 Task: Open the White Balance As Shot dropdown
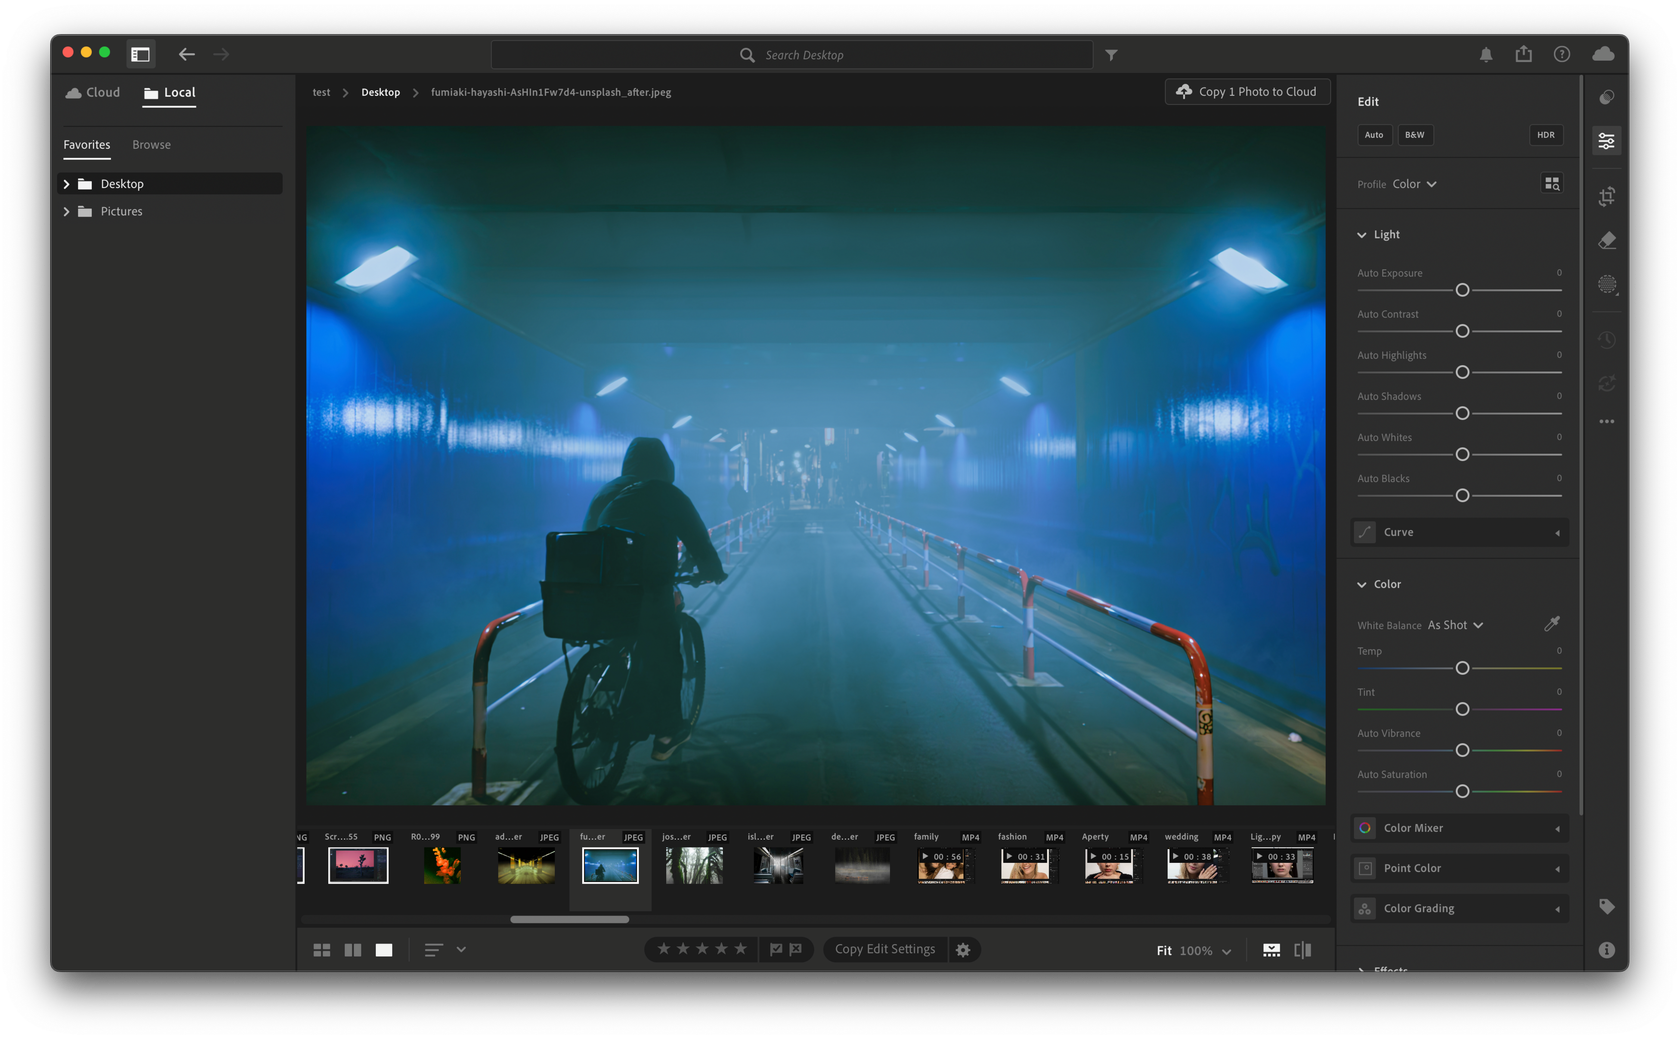[x=1453, y=624]
